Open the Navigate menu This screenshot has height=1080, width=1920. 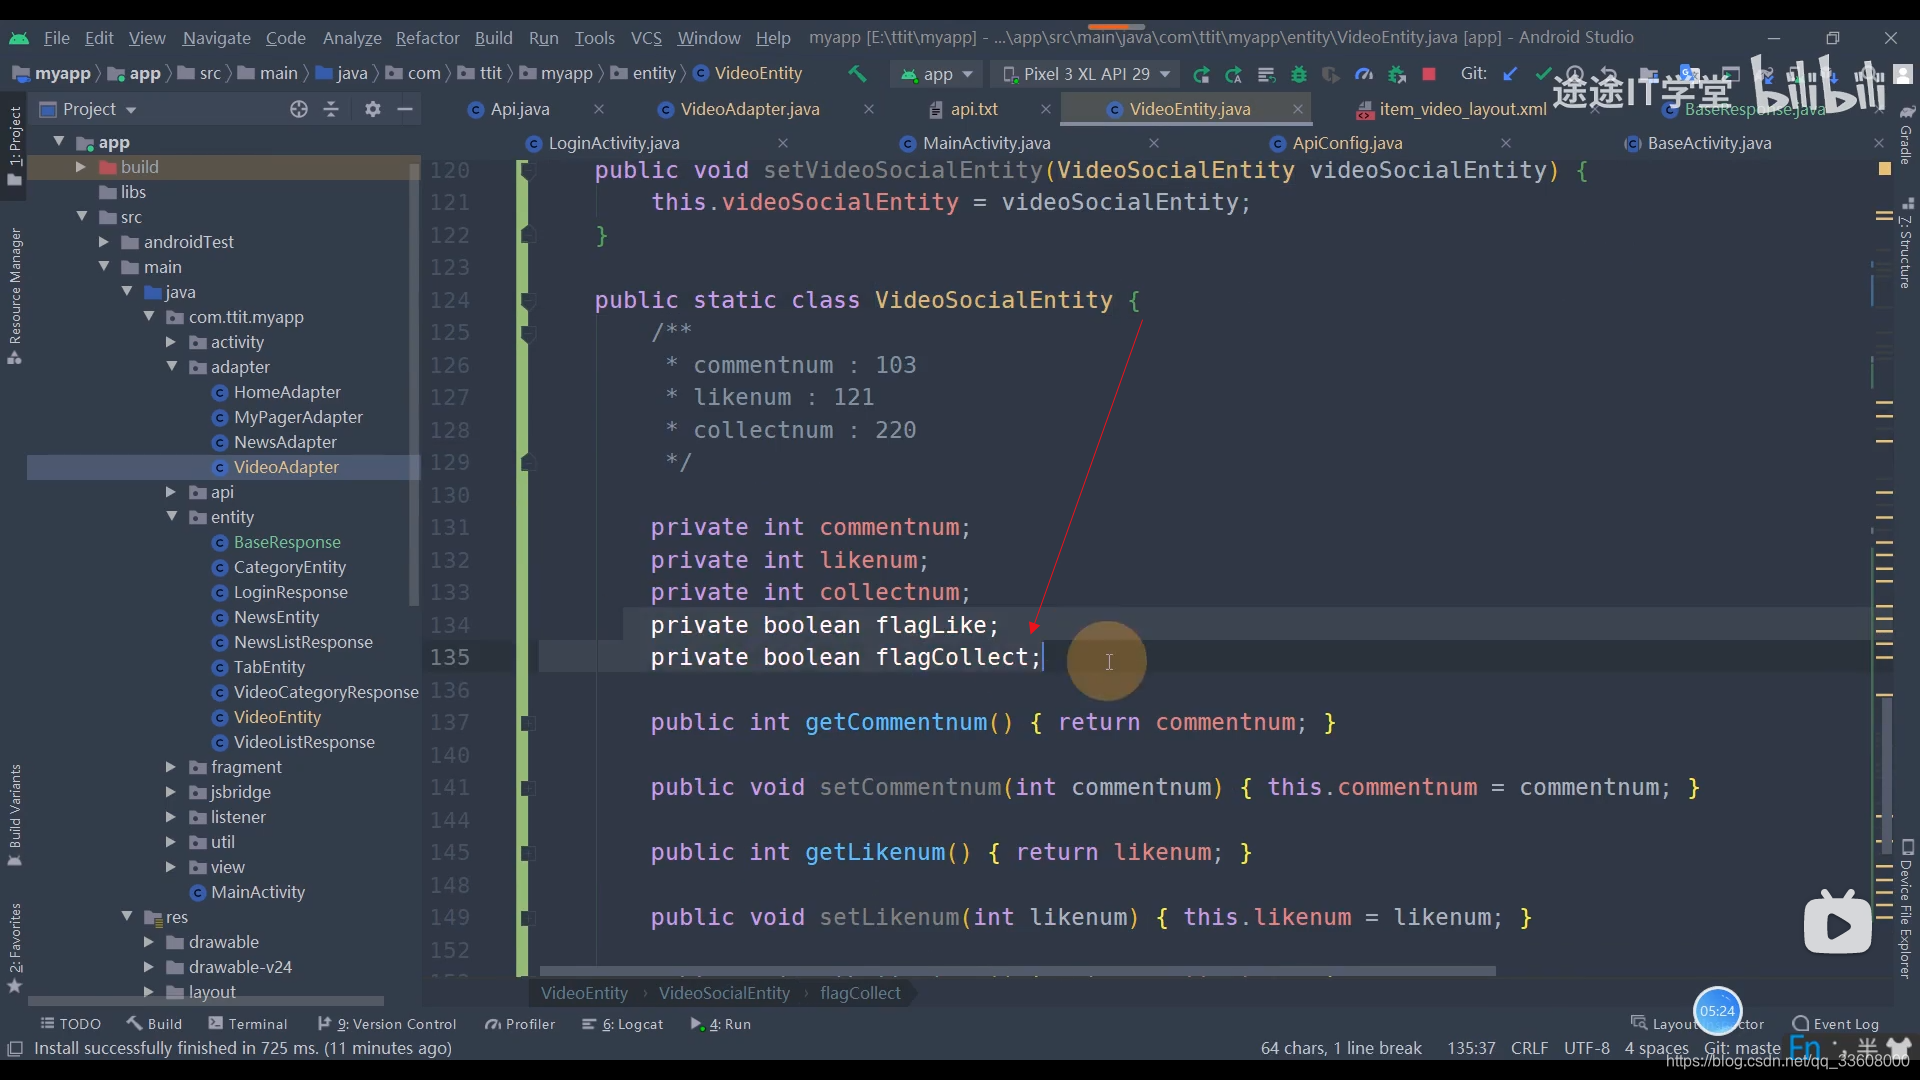[x=216, y=38]
